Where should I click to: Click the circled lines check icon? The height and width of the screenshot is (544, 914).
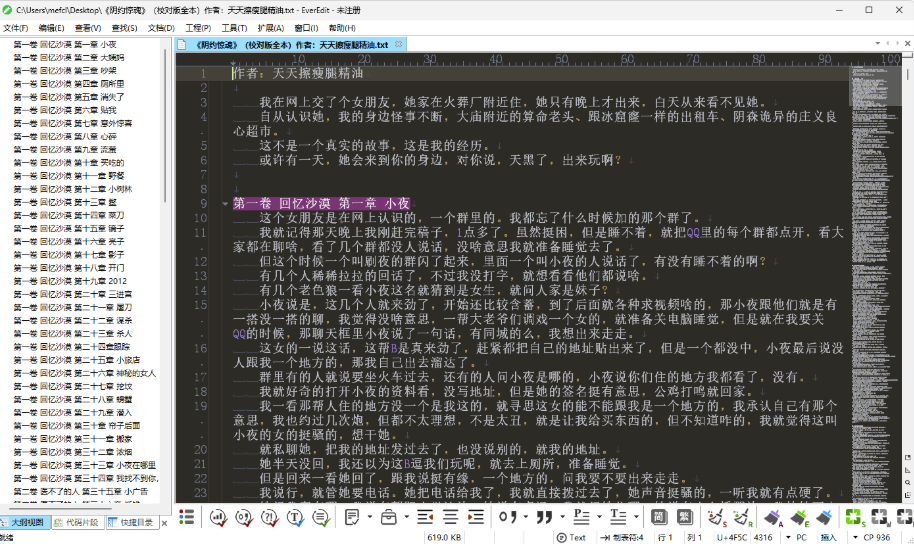[321, 517]
